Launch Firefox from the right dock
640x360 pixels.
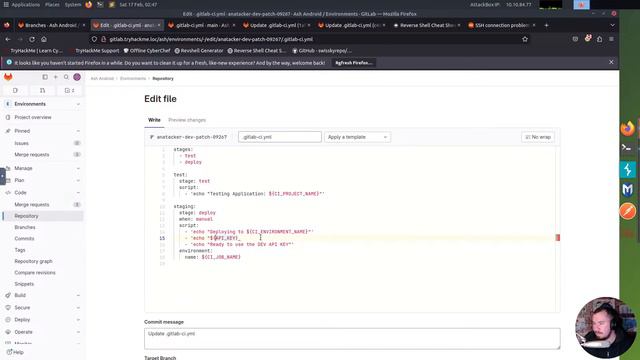tap(628, 128)
